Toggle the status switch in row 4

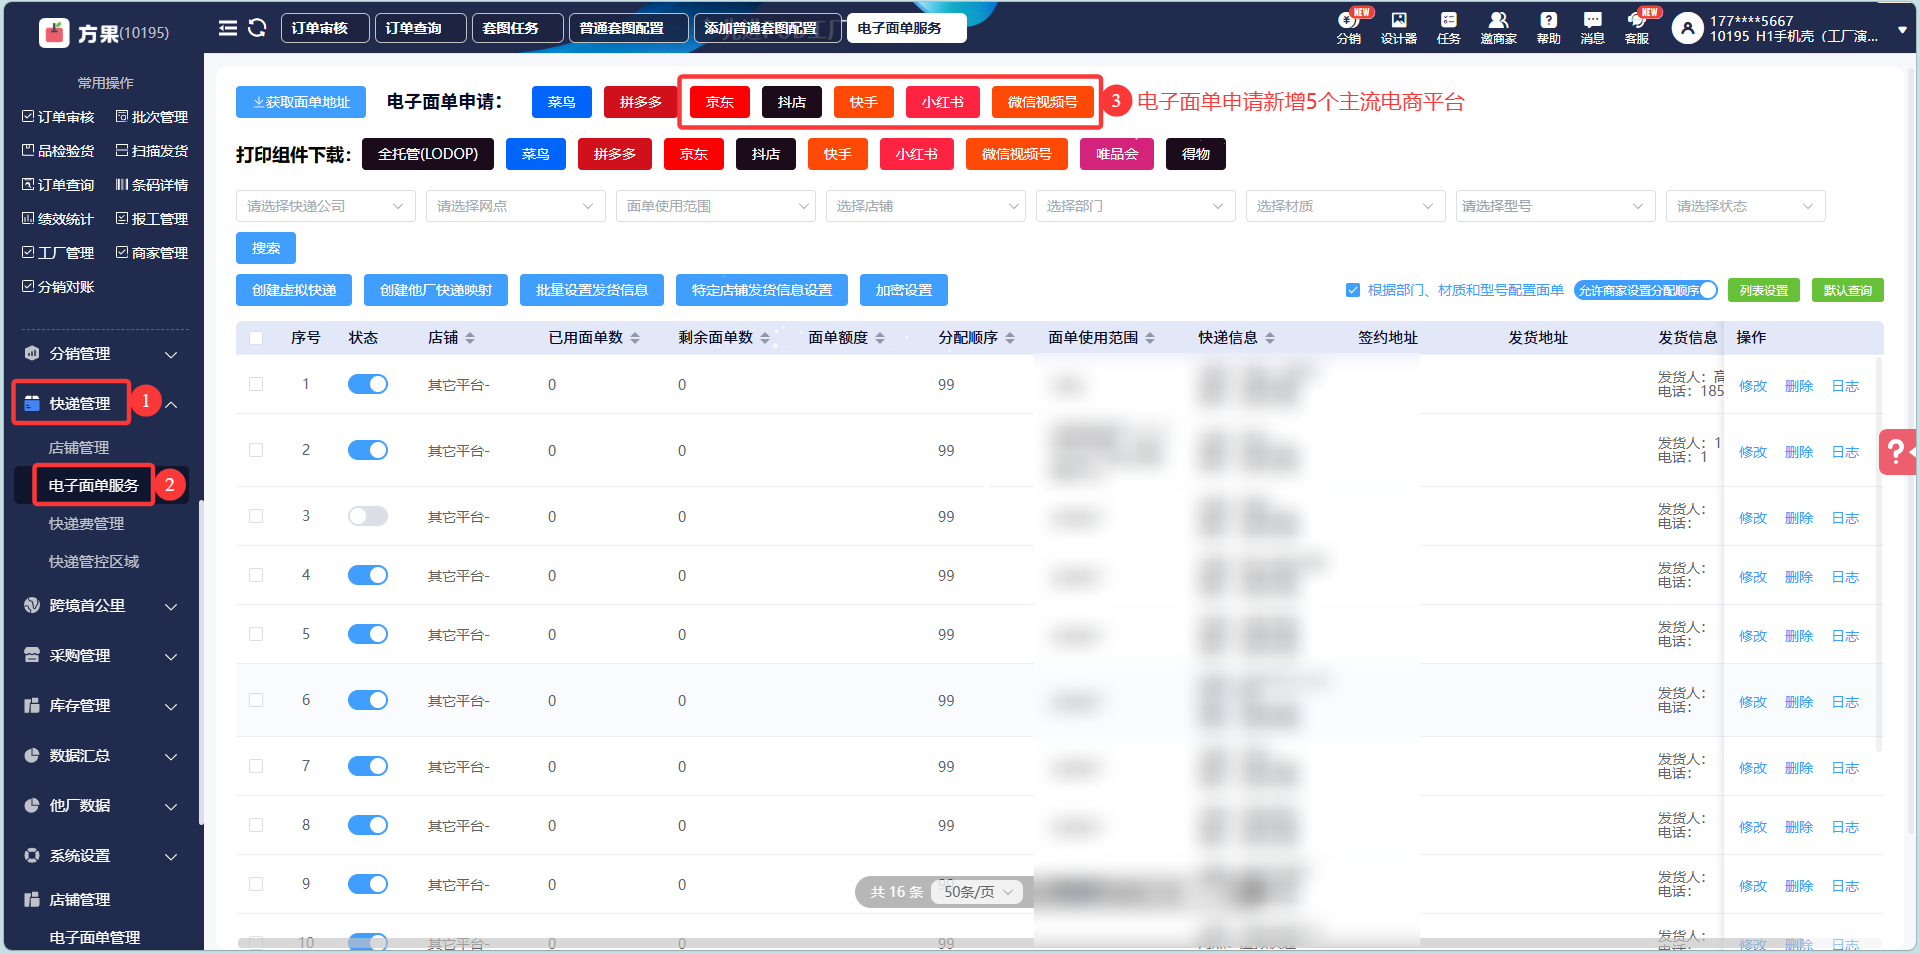click(x=368, y=575)
